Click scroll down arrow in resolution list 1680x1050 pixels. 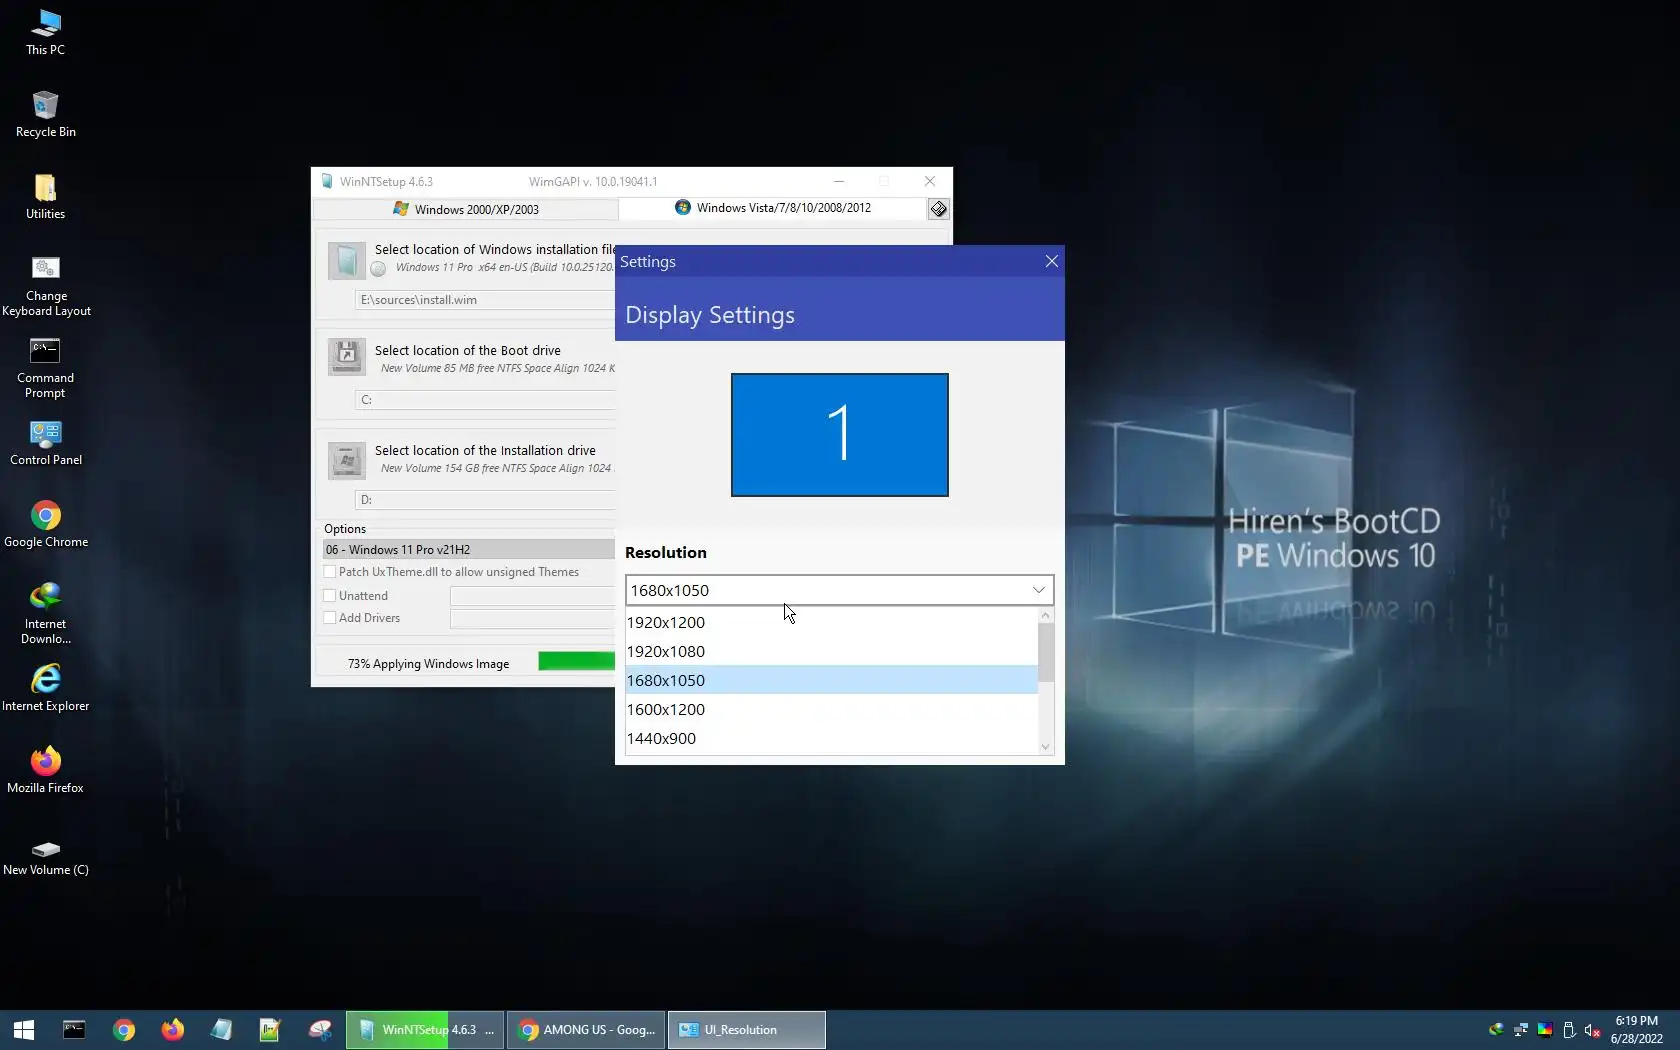tap(1046, 747)
